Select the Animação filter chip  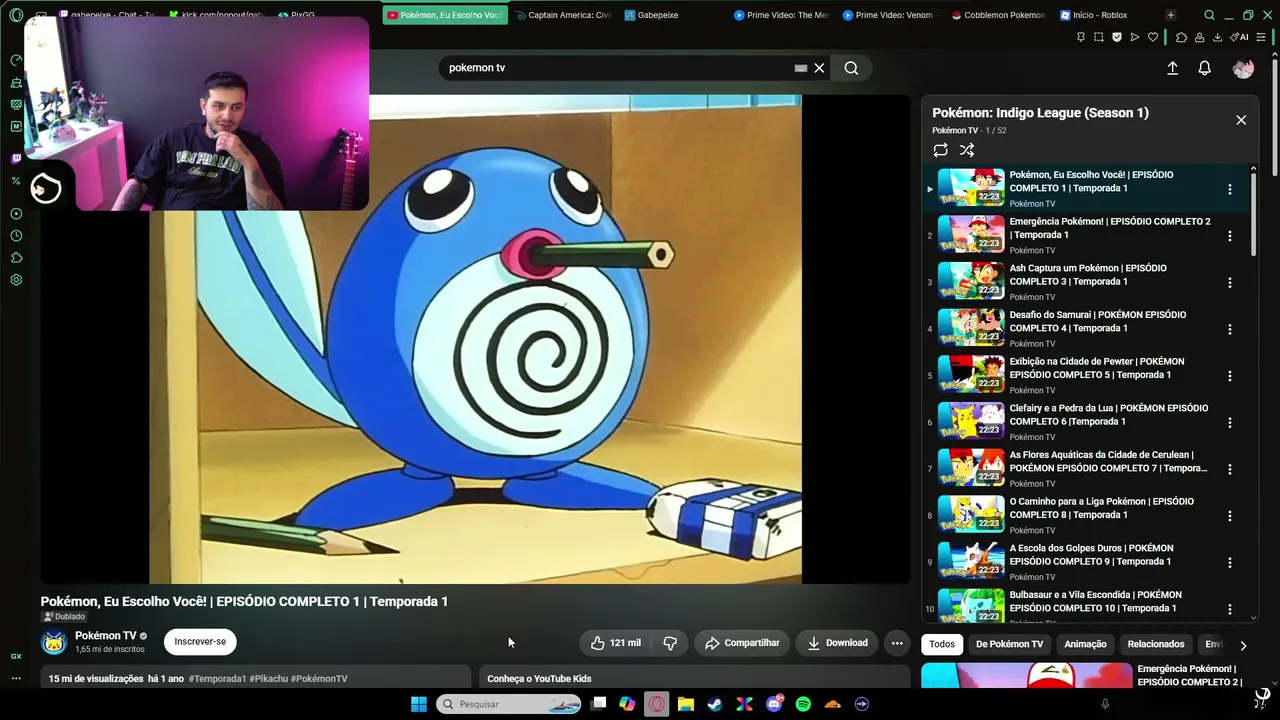point(1085,644)
